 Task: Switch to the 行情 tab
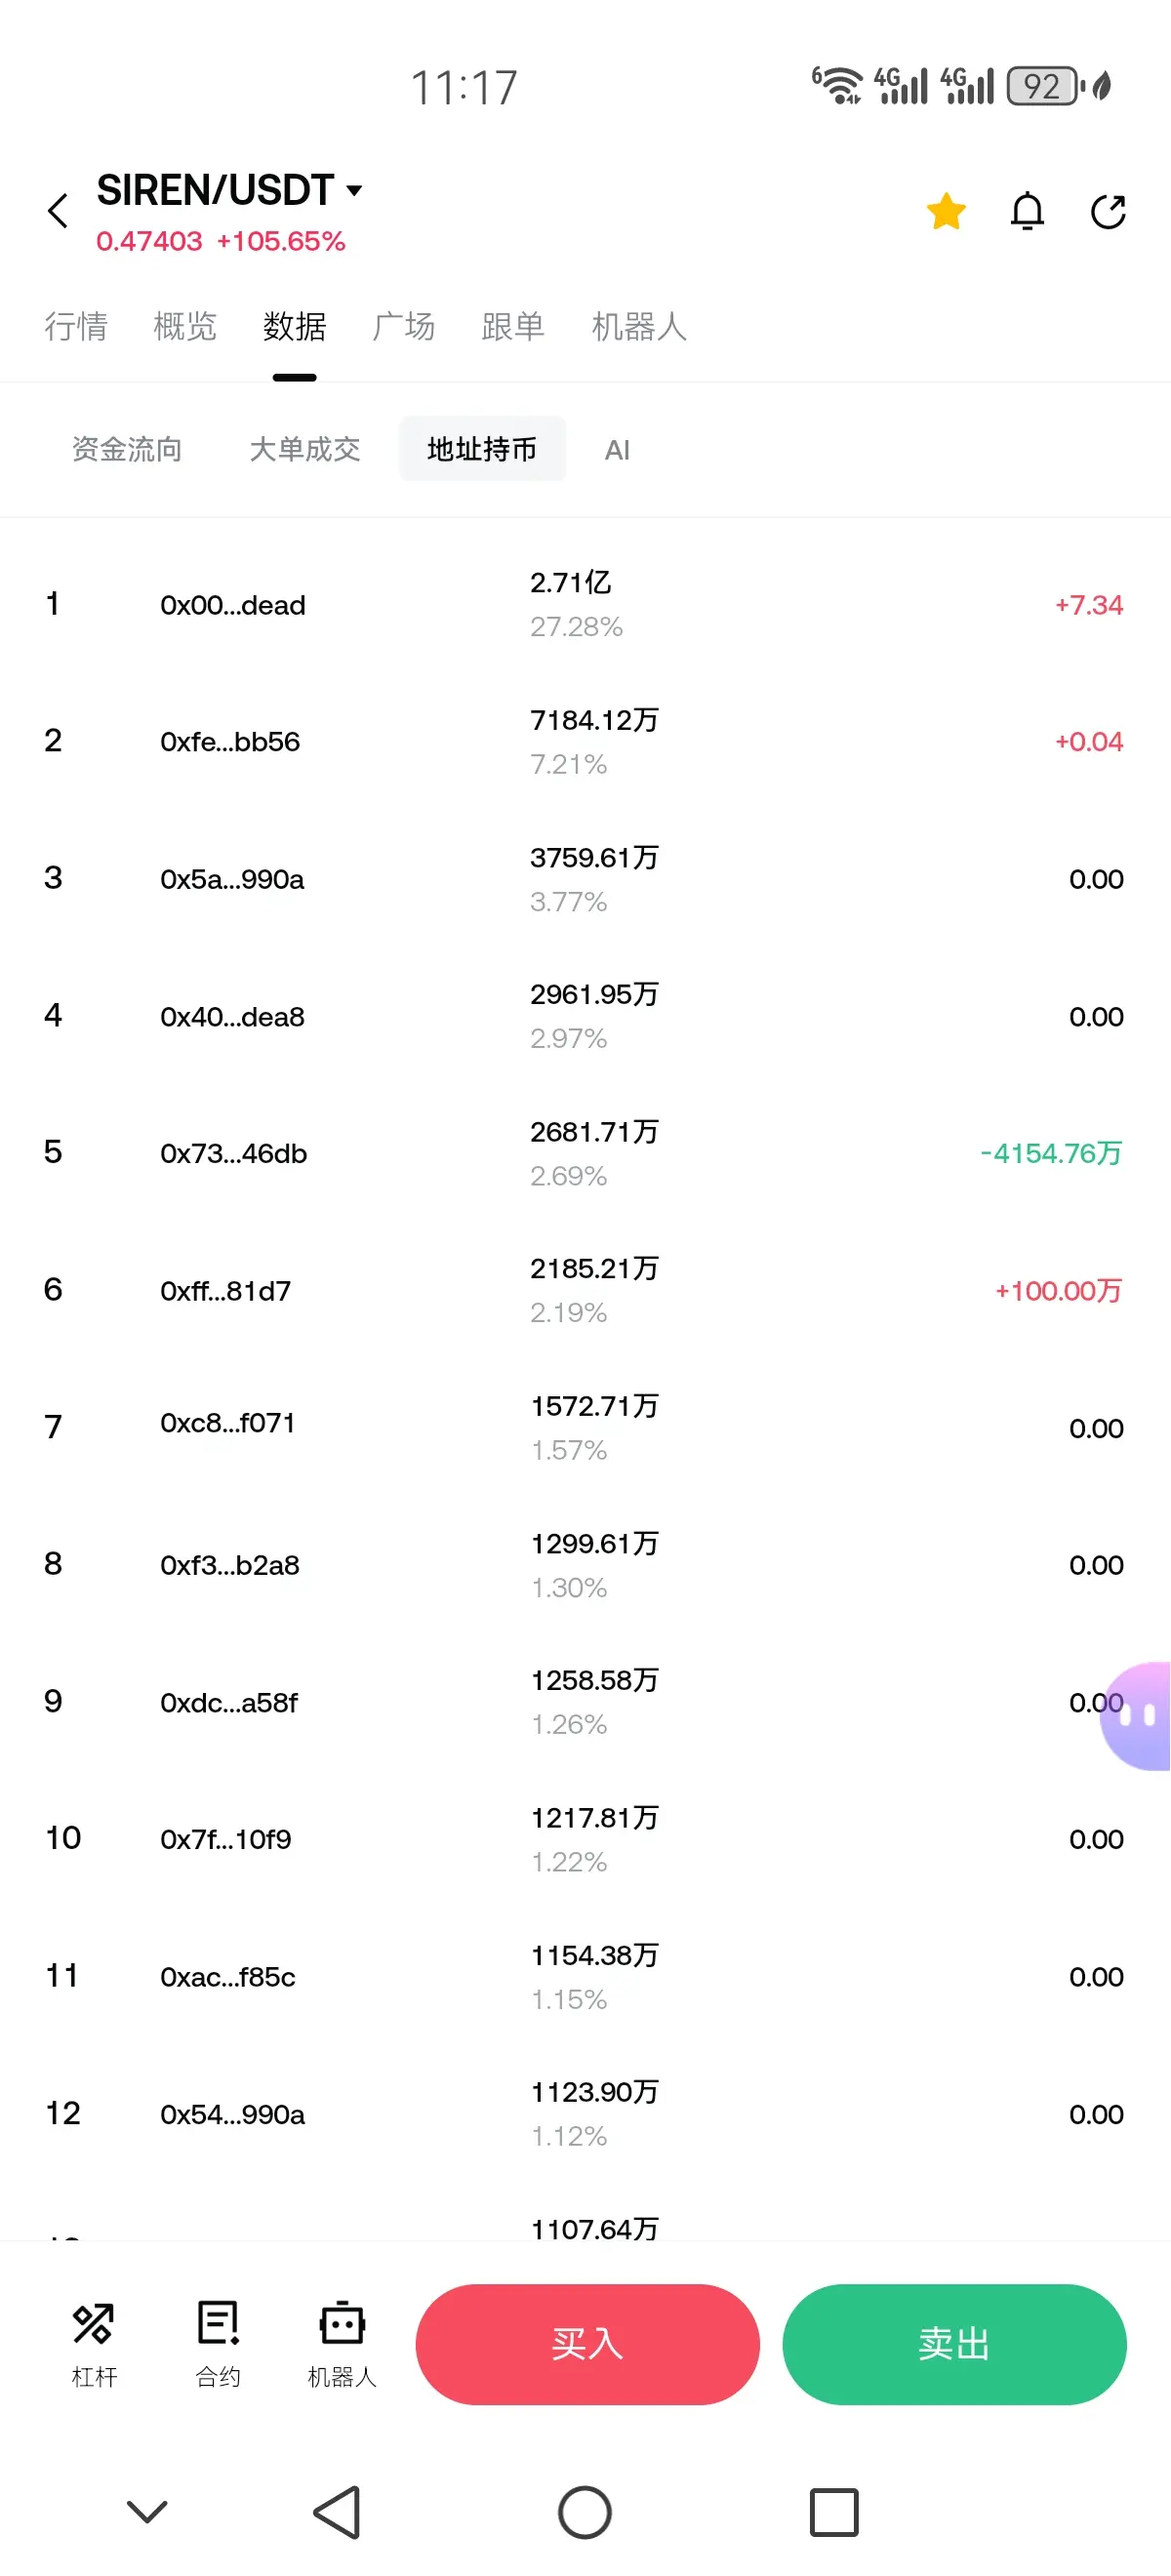pos(76,326)
